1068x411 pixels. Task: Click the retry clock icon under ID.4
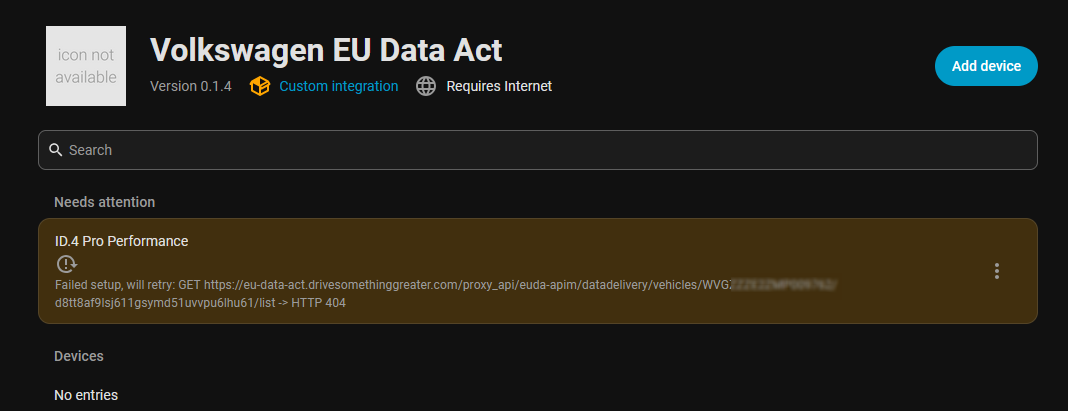(x=67, y=263)
